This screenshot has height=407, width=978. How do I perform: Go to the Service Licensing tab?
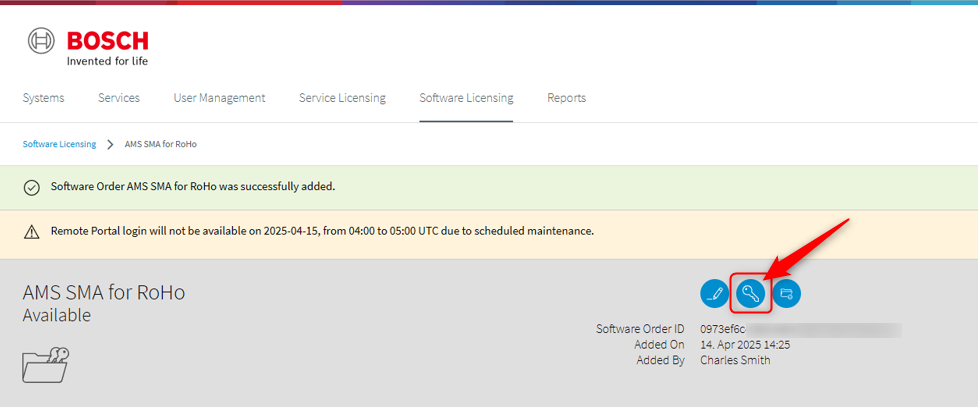(342, 98)
